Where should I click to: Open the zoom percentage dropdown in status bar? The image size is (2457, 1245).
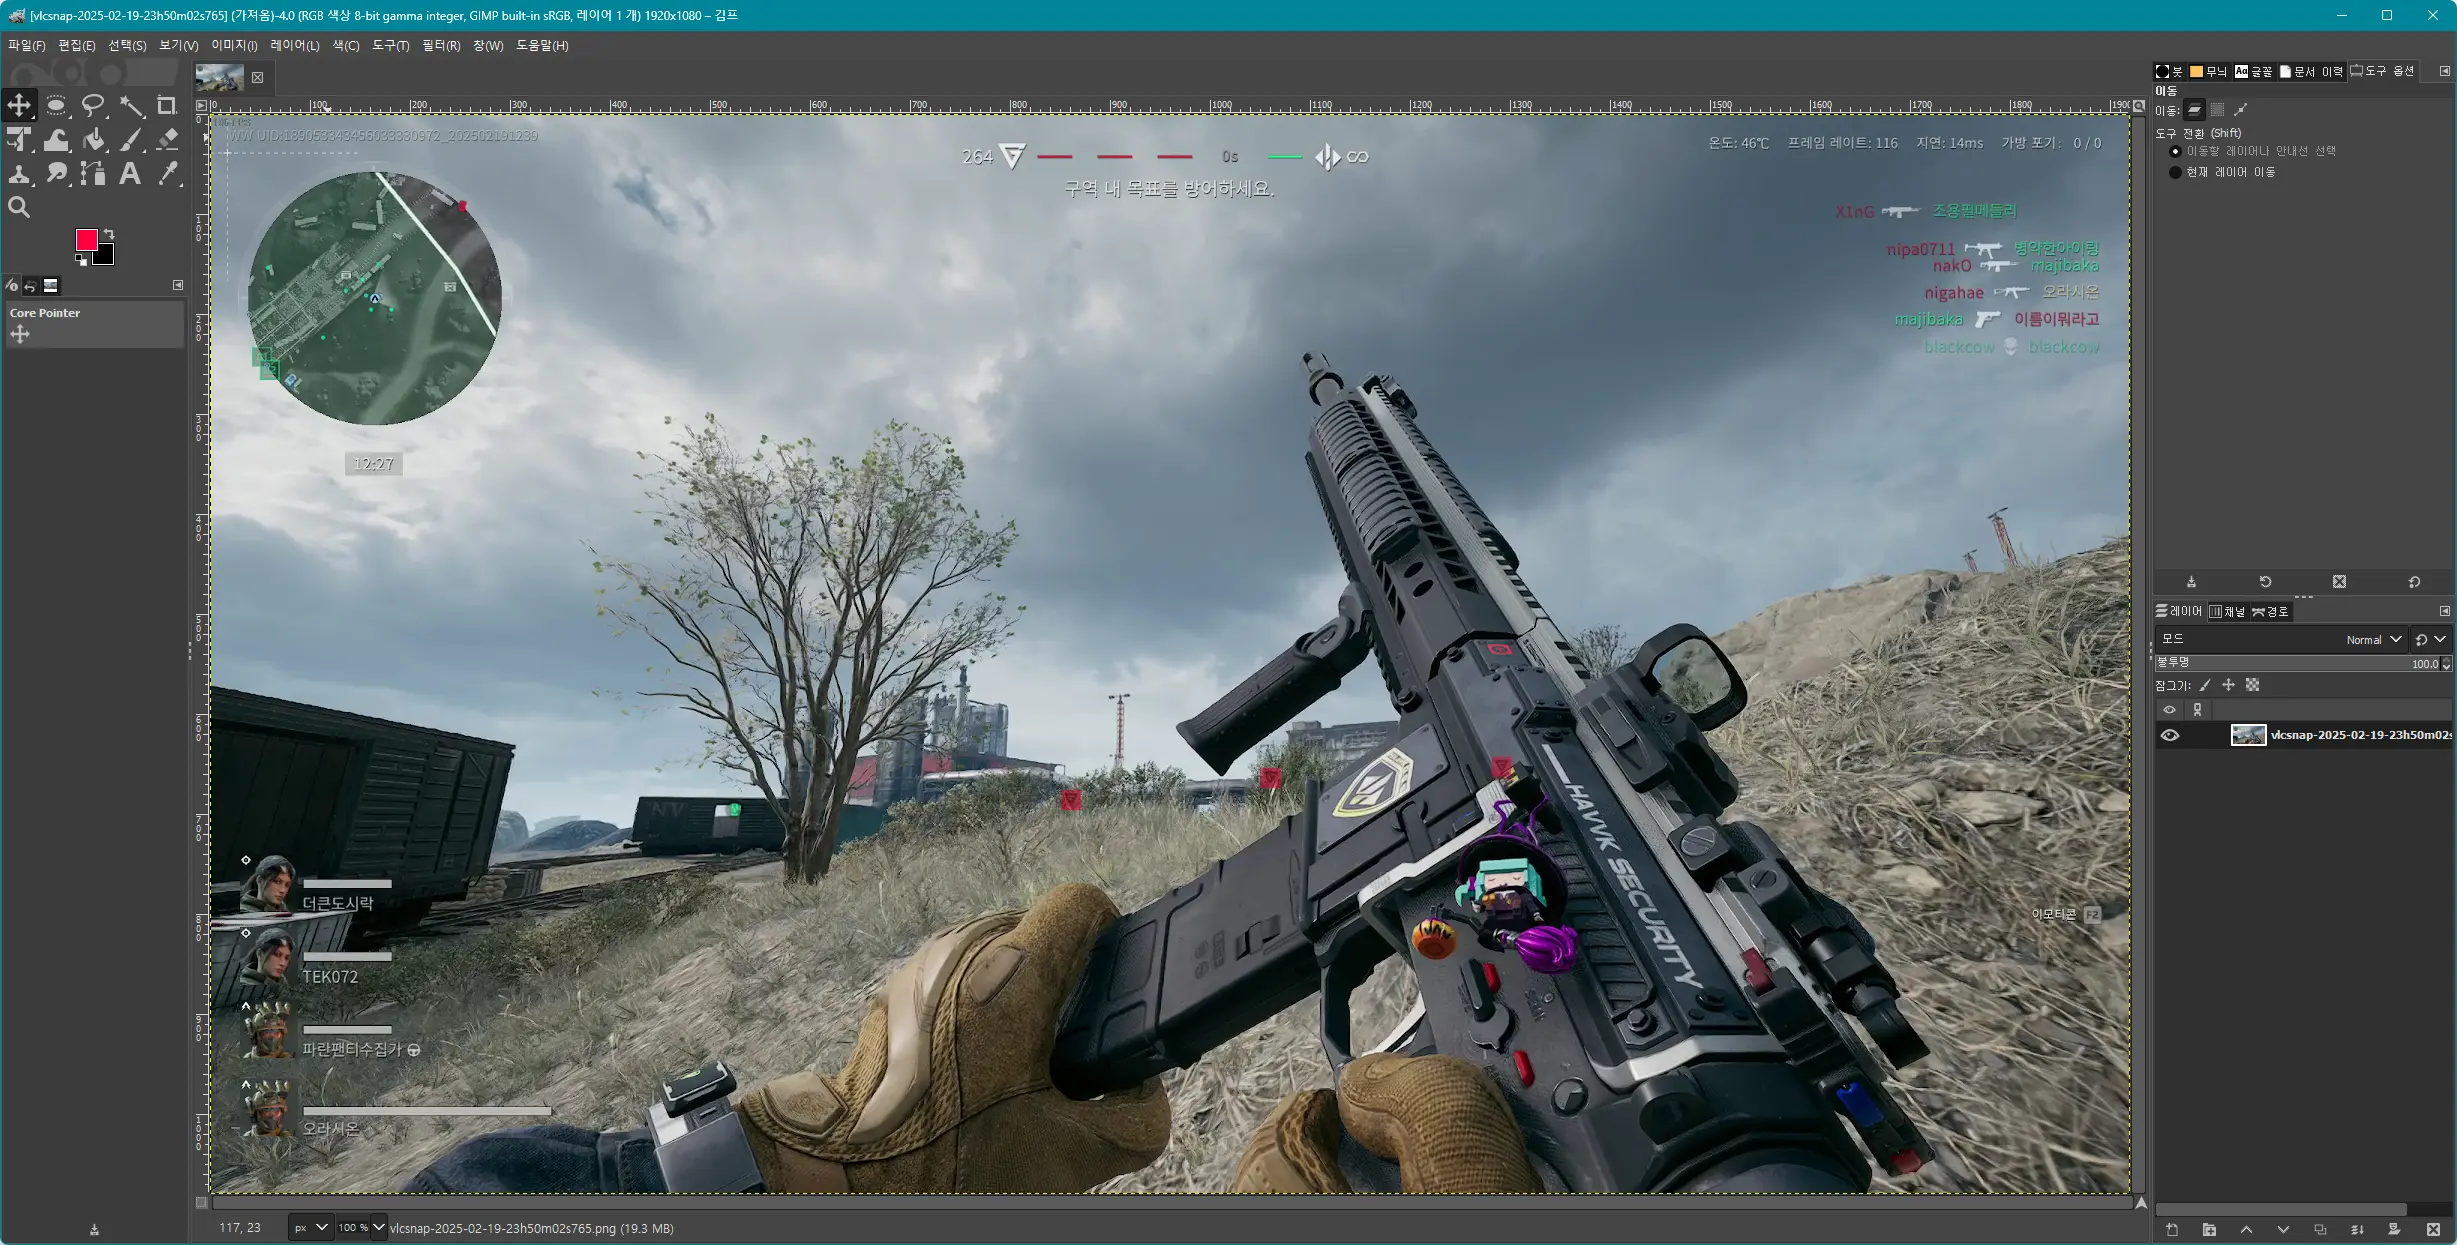click(378, 1228)
